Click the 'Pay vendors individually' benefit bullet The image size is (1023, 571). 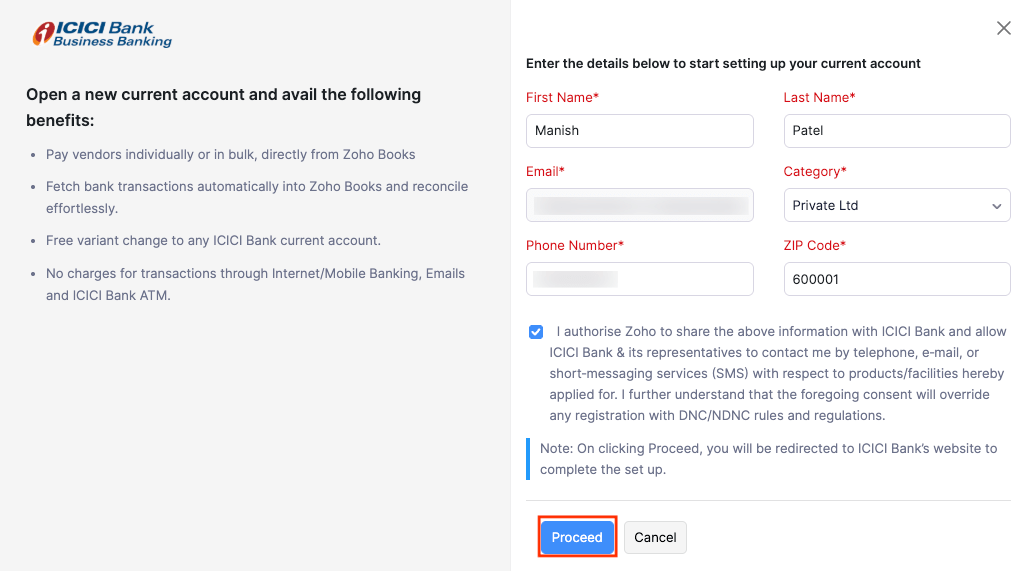click(230, 155)
